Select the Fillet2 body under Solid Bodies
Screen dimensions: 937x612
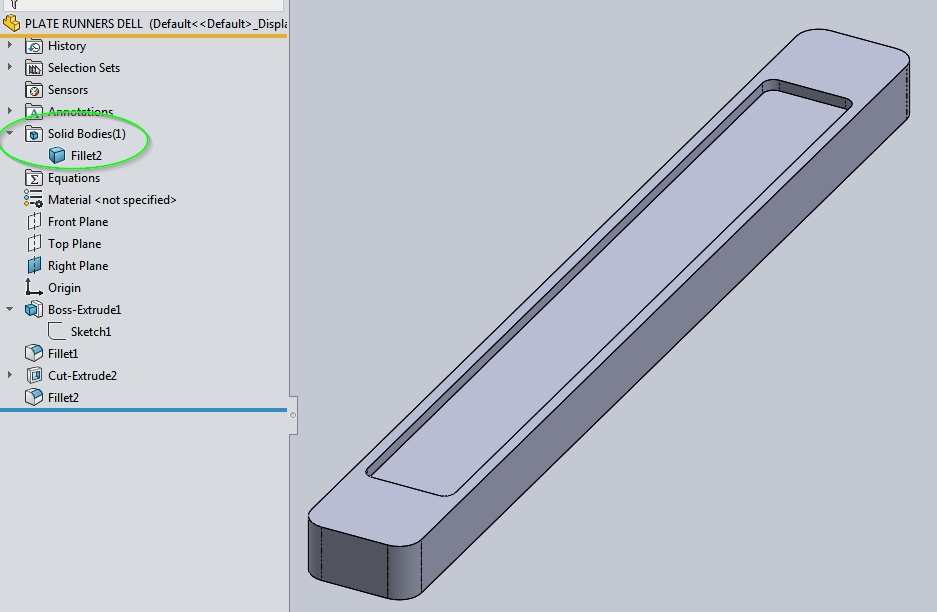pos(86,156)
